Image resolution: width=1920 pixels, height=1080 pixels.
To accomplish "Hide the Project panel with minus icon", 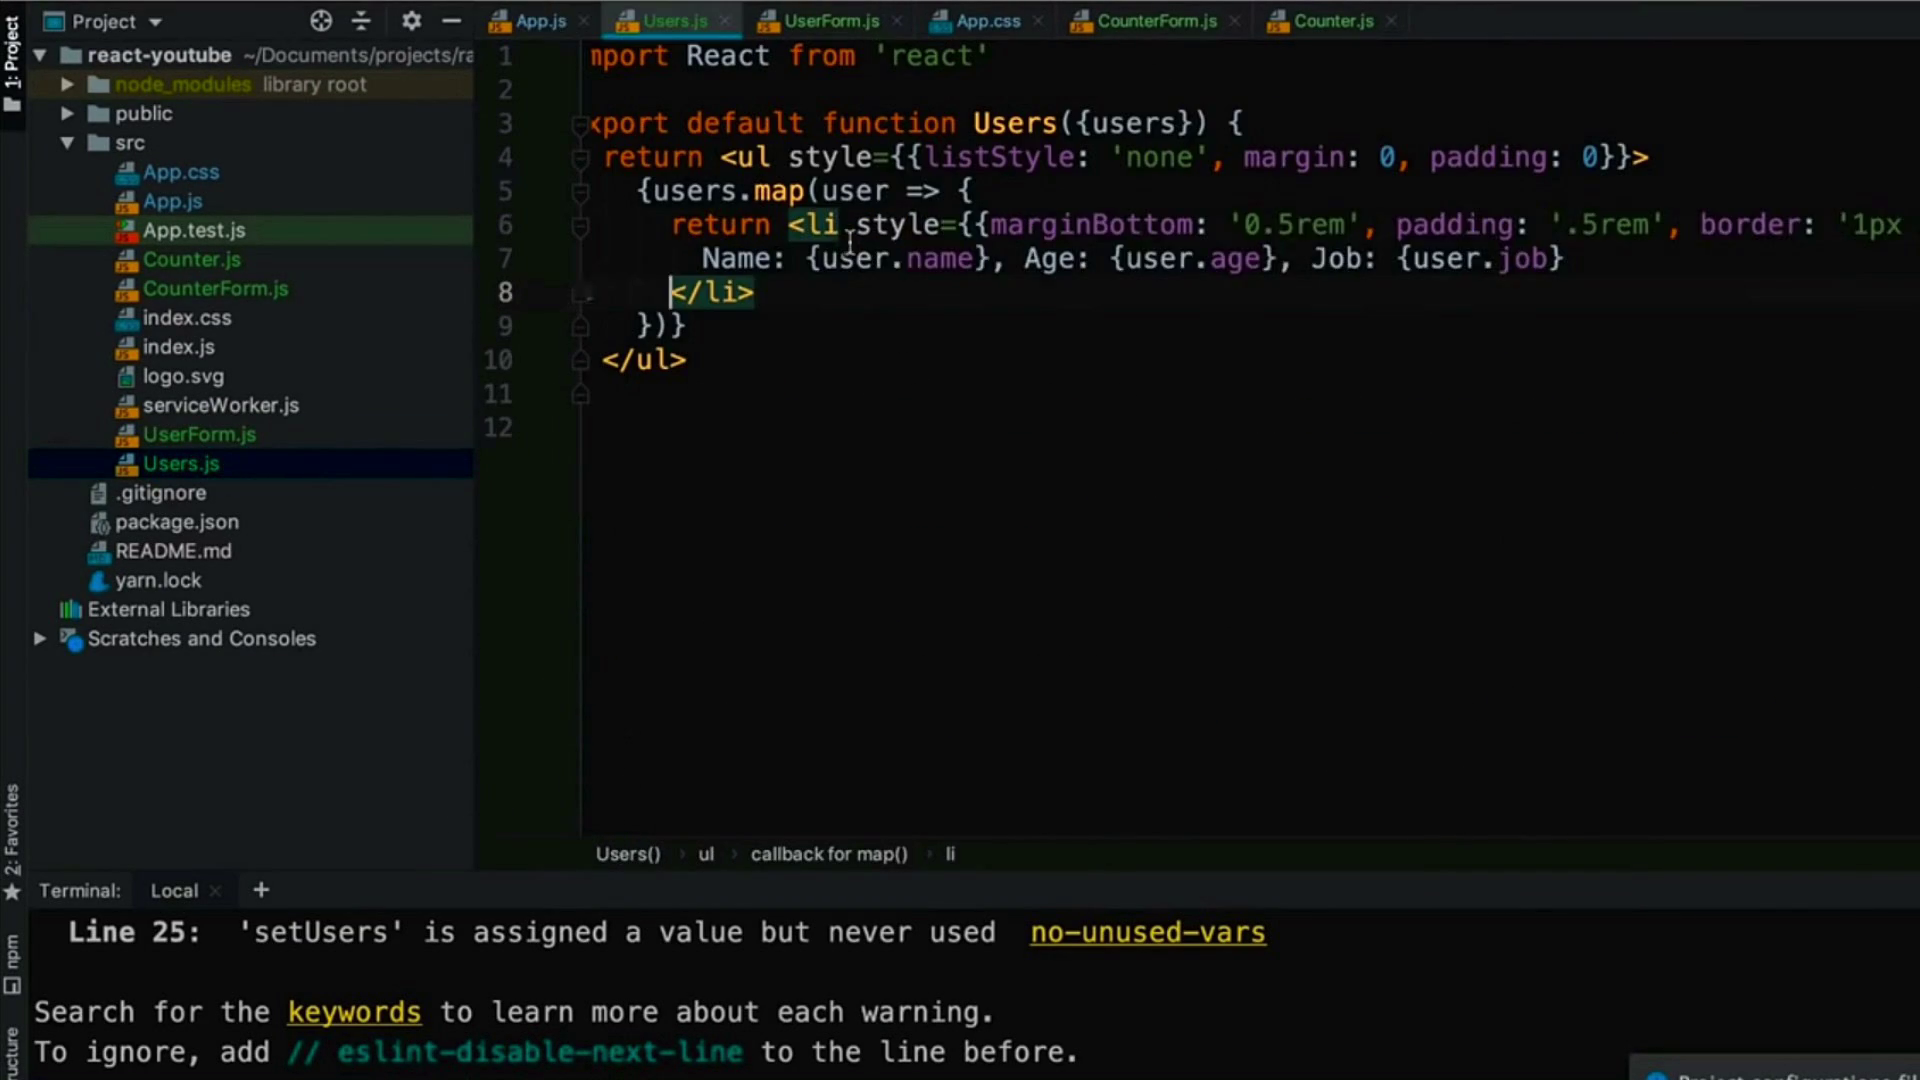I will pos(451,21).
